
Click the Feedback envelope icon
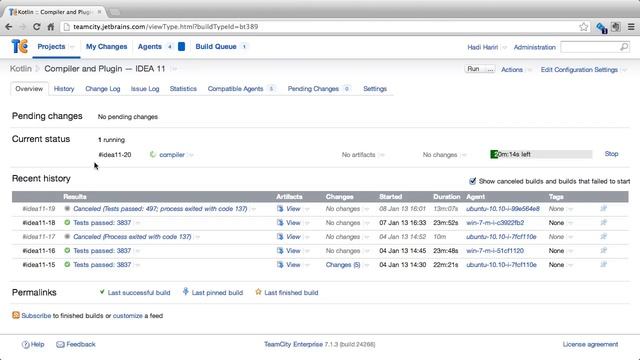click(x=60, y=344)
